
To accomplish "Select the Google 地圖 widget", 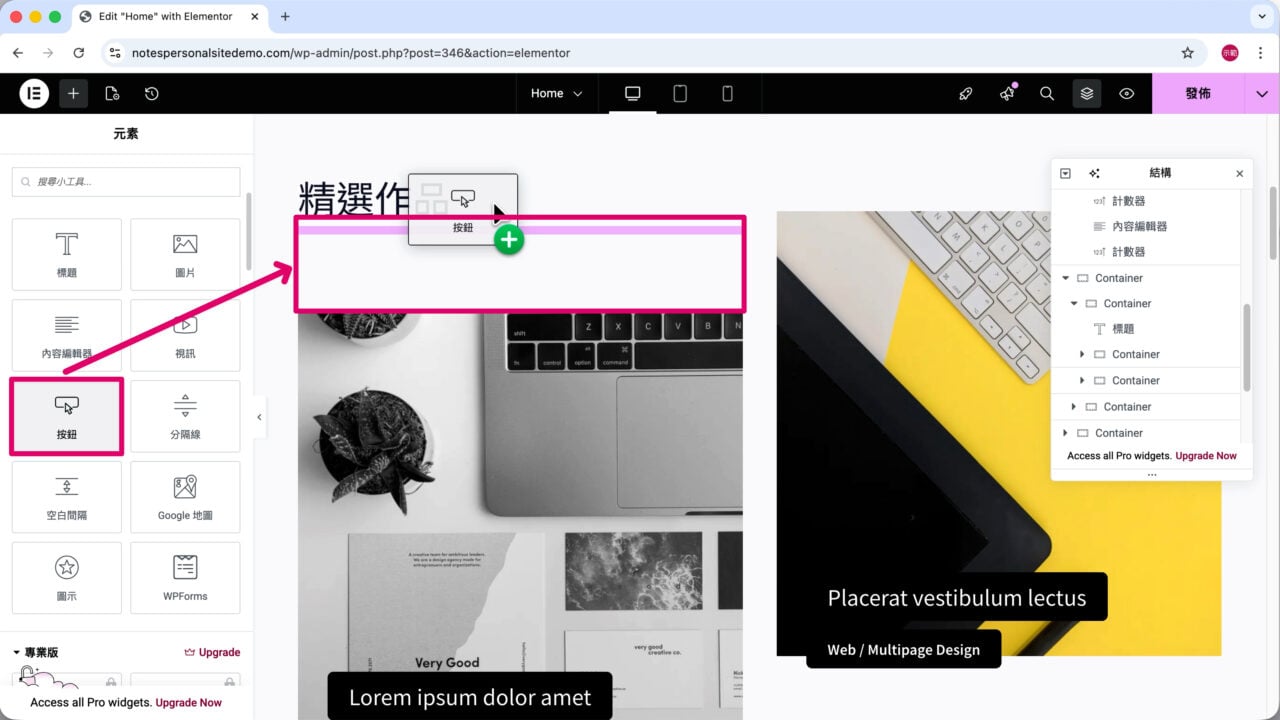I will coord(185,497).
